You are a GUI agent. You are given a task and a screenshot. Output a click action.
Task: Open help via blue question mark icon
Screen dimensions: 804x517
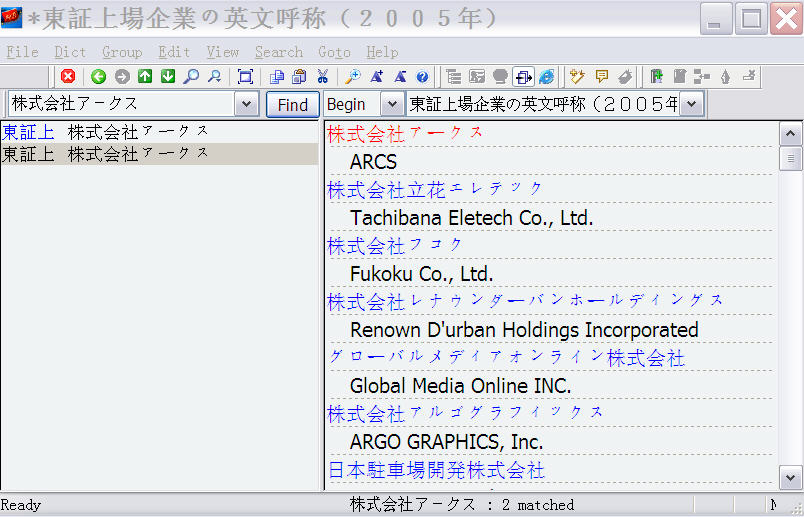pos(423,77)
